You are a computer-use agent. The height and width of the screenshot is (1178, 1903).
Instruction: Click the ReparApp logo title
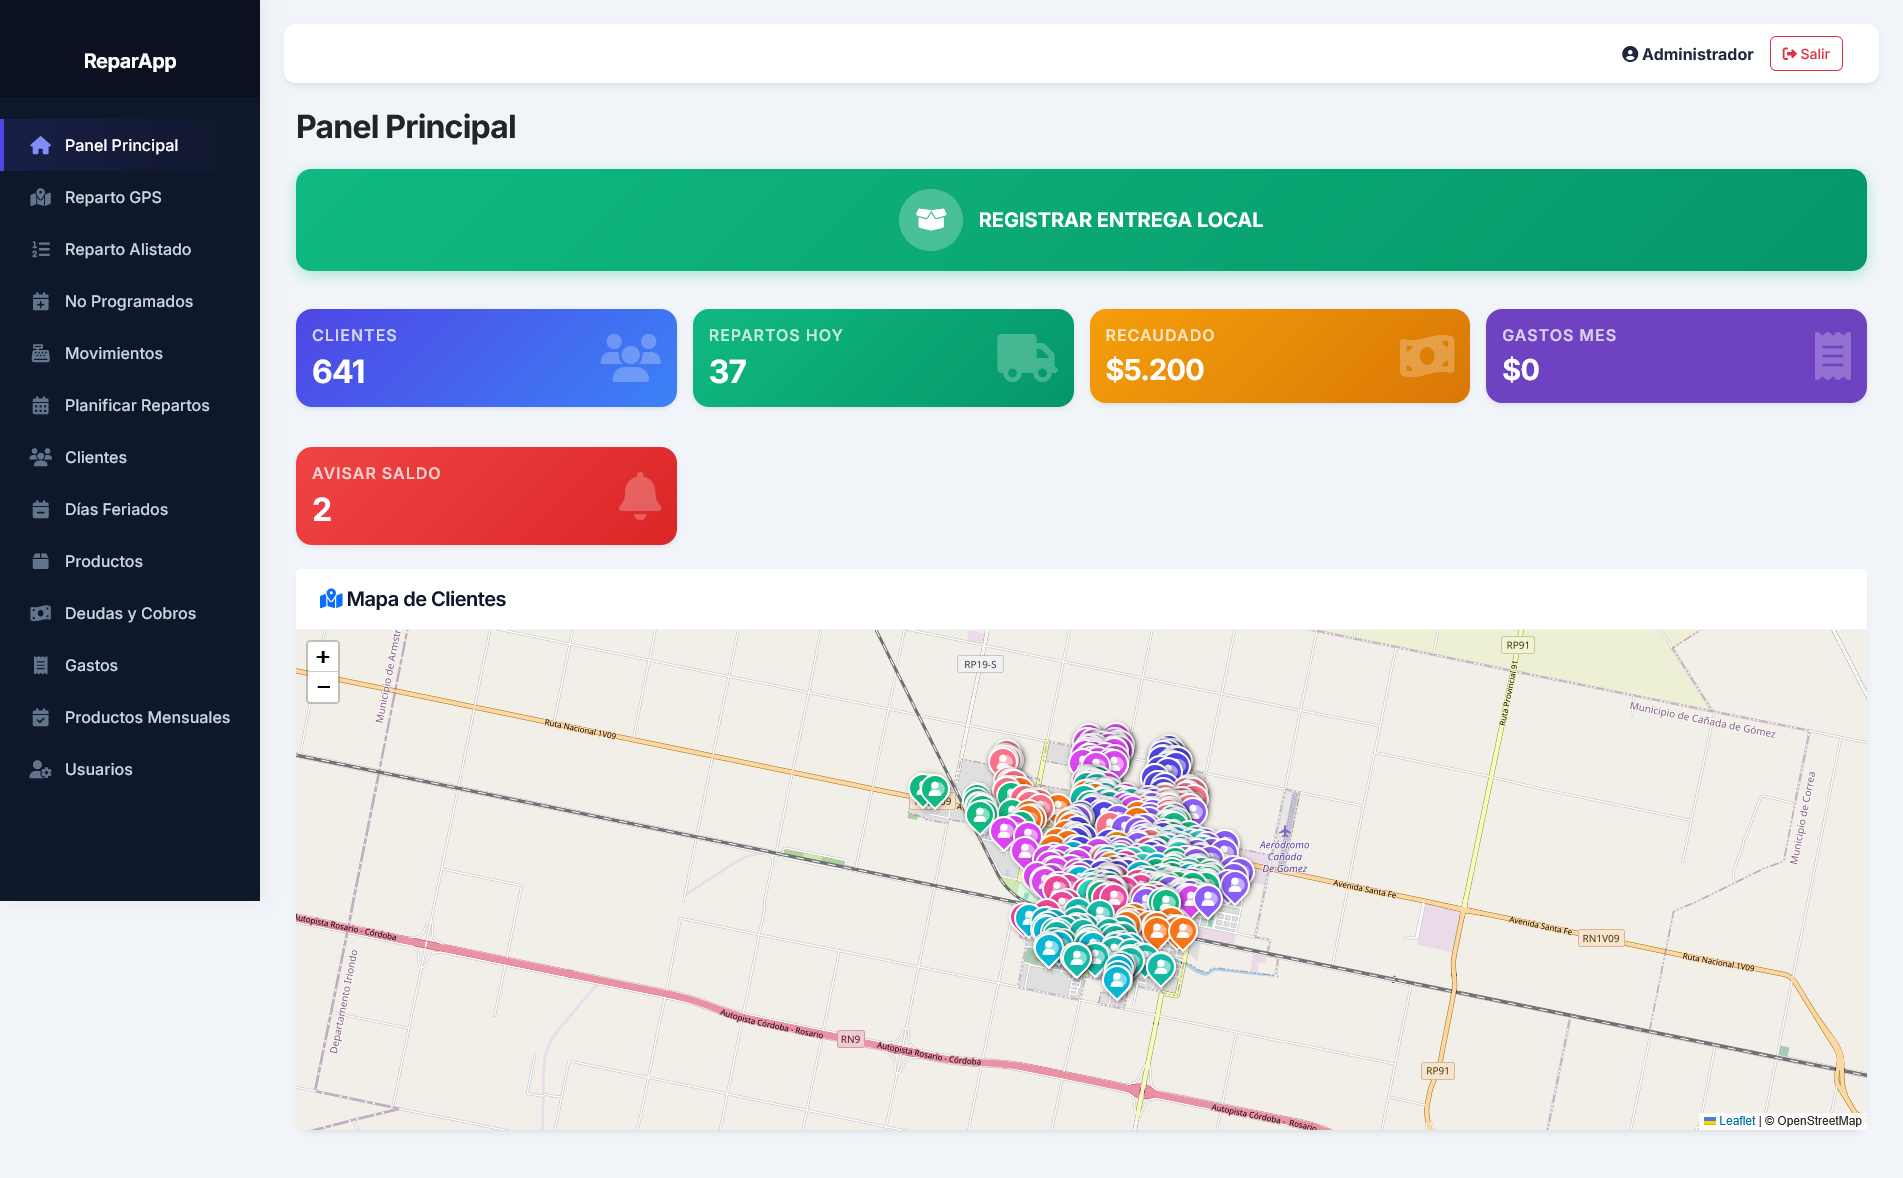coord(130,61)
